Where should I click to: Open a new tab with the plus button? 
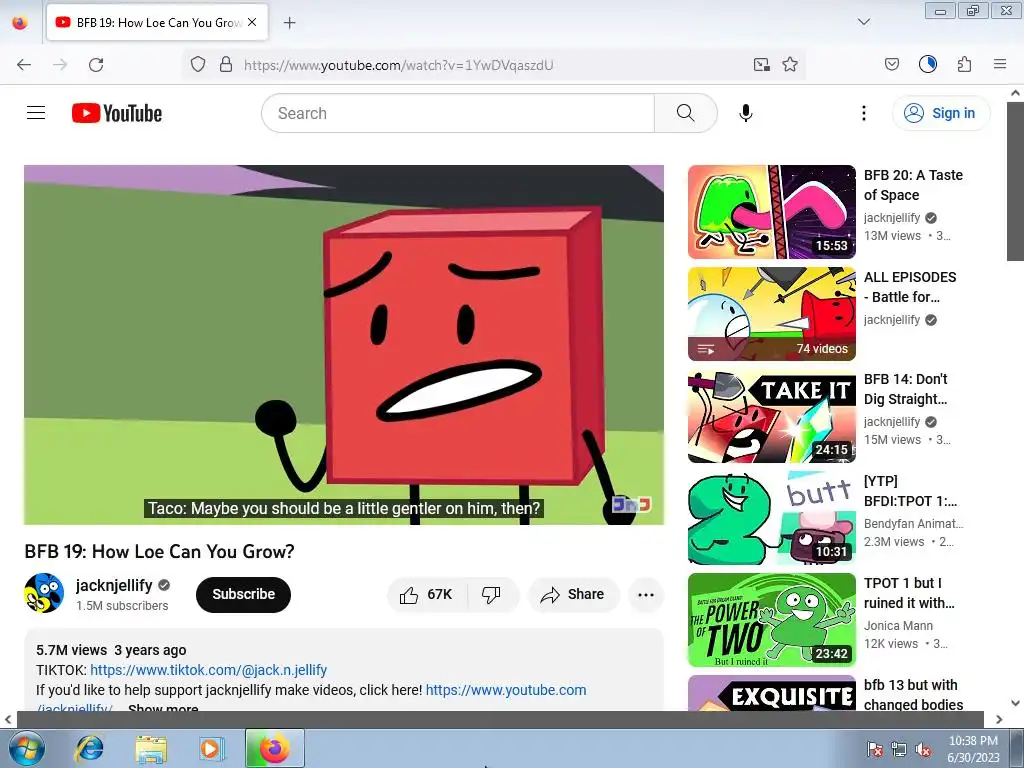point(289,23)
